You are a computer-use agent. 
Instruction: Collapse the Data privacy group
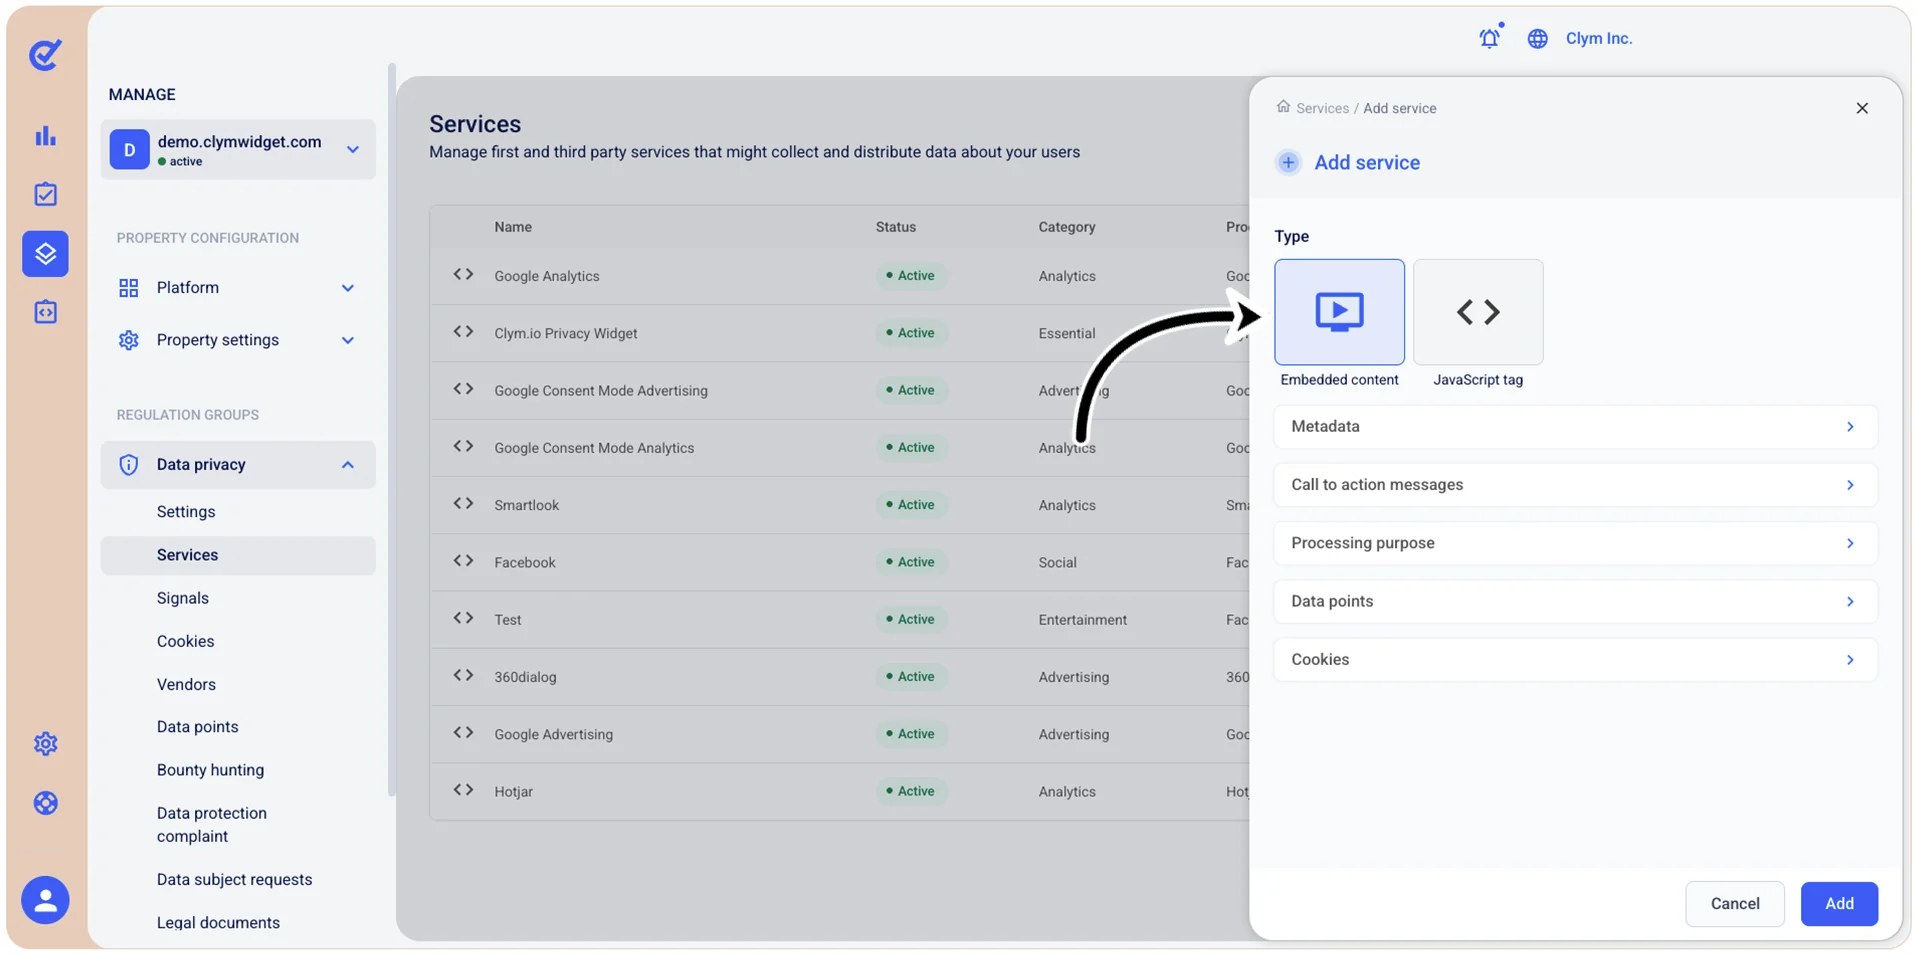(238, 465)
